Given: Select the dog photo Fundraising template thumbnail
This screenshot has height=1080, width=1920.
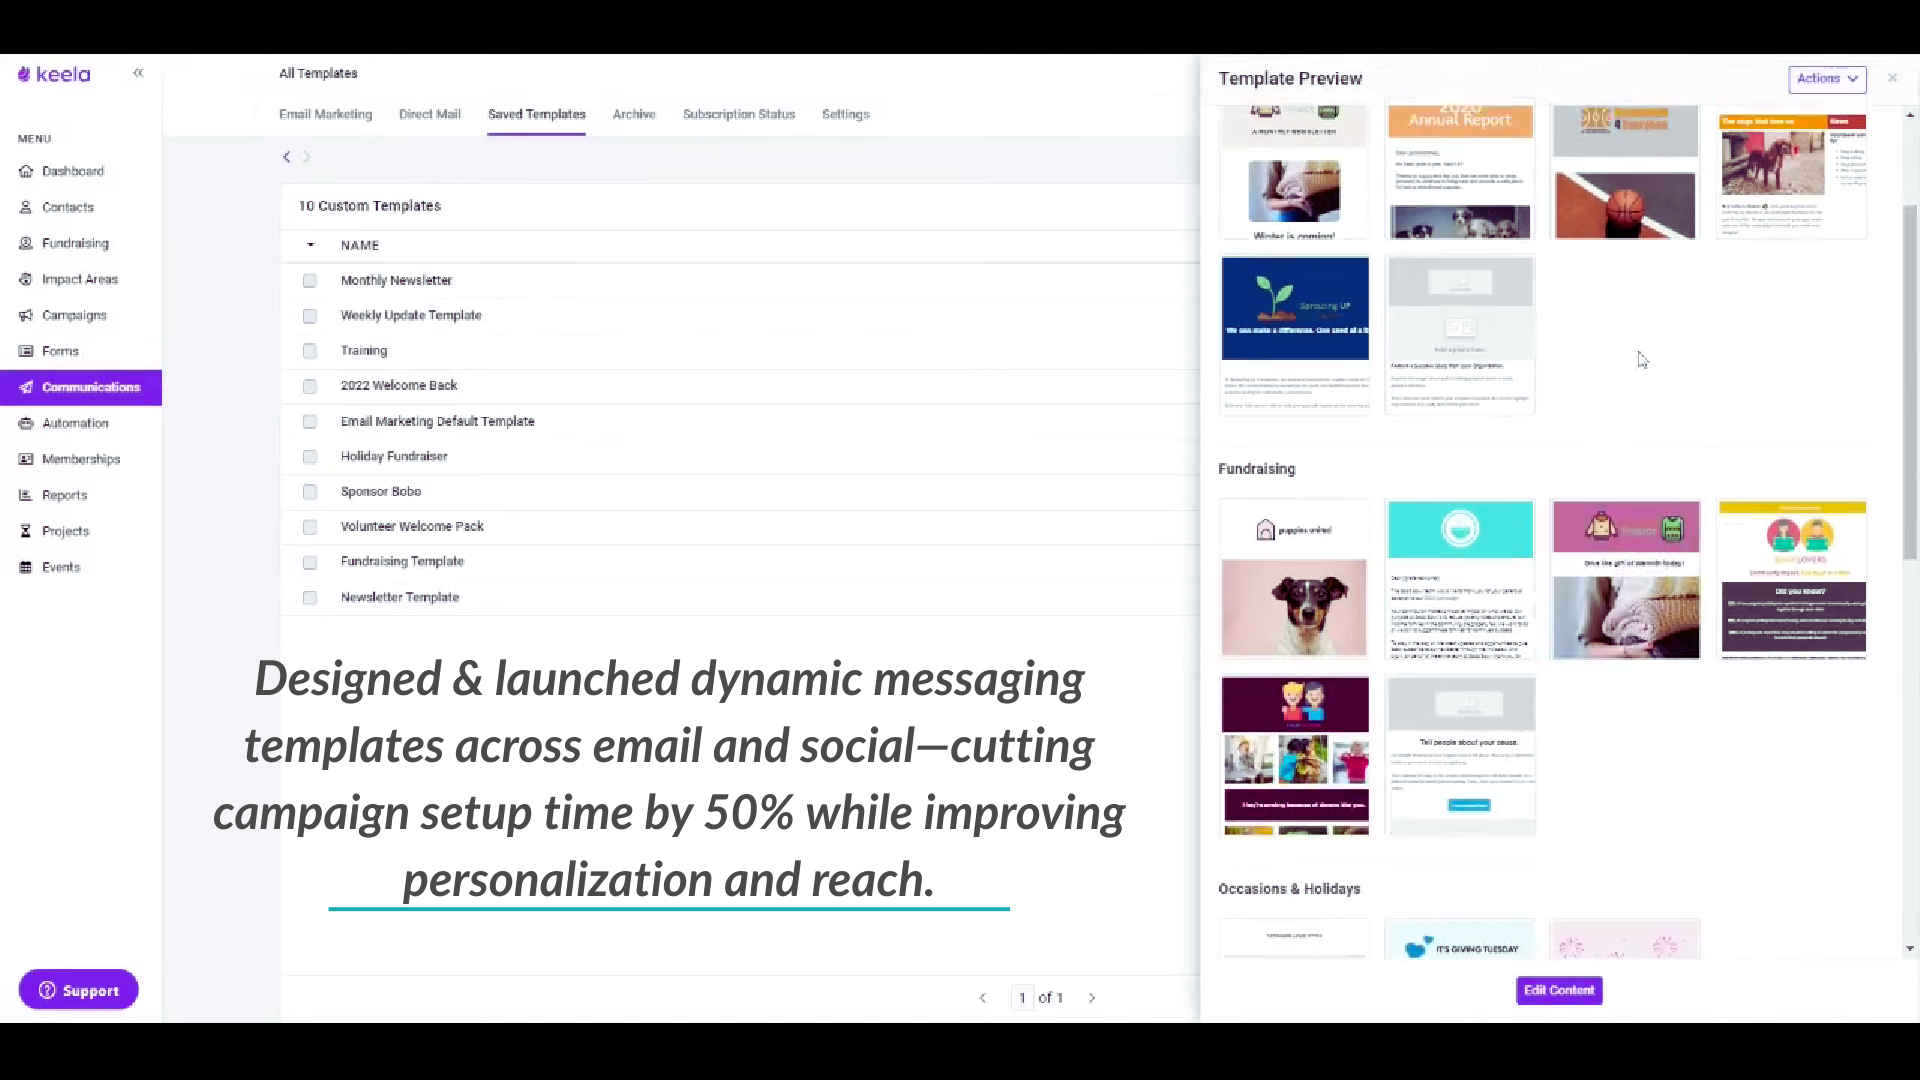Looking at the screenshot, I should coord(1294,580).
